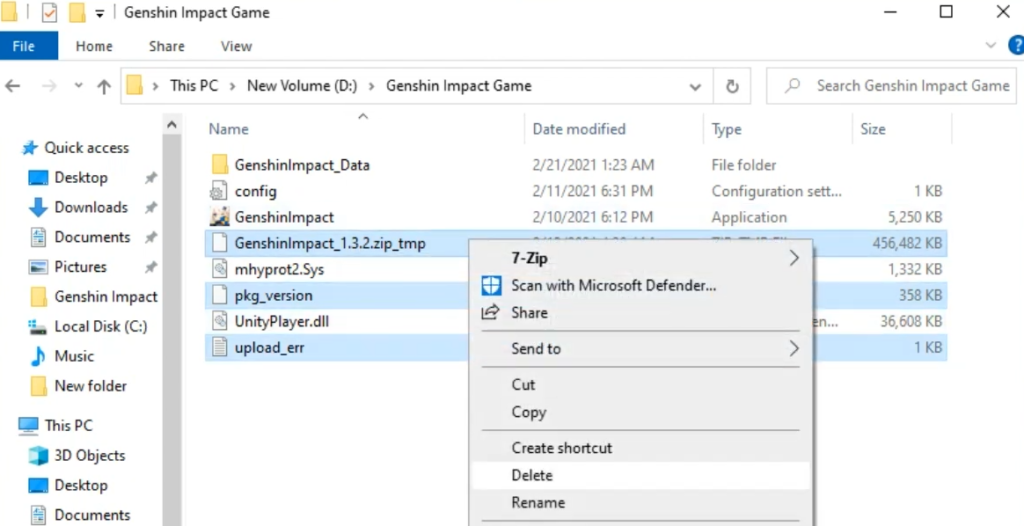Click the navigation pane scrollbar thumb
This screenshot has height=526, width=1024.
coord(172,329)
